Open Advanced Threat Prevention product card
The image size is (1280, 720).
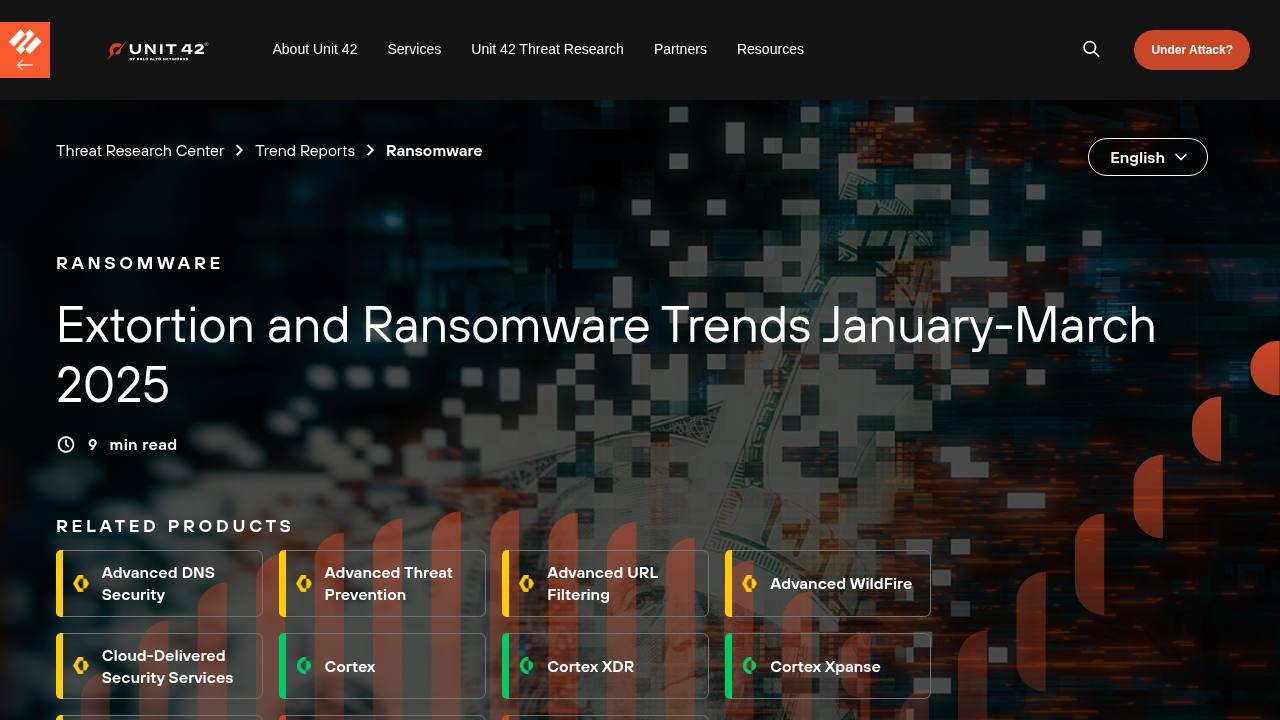[x=383, y=584]
